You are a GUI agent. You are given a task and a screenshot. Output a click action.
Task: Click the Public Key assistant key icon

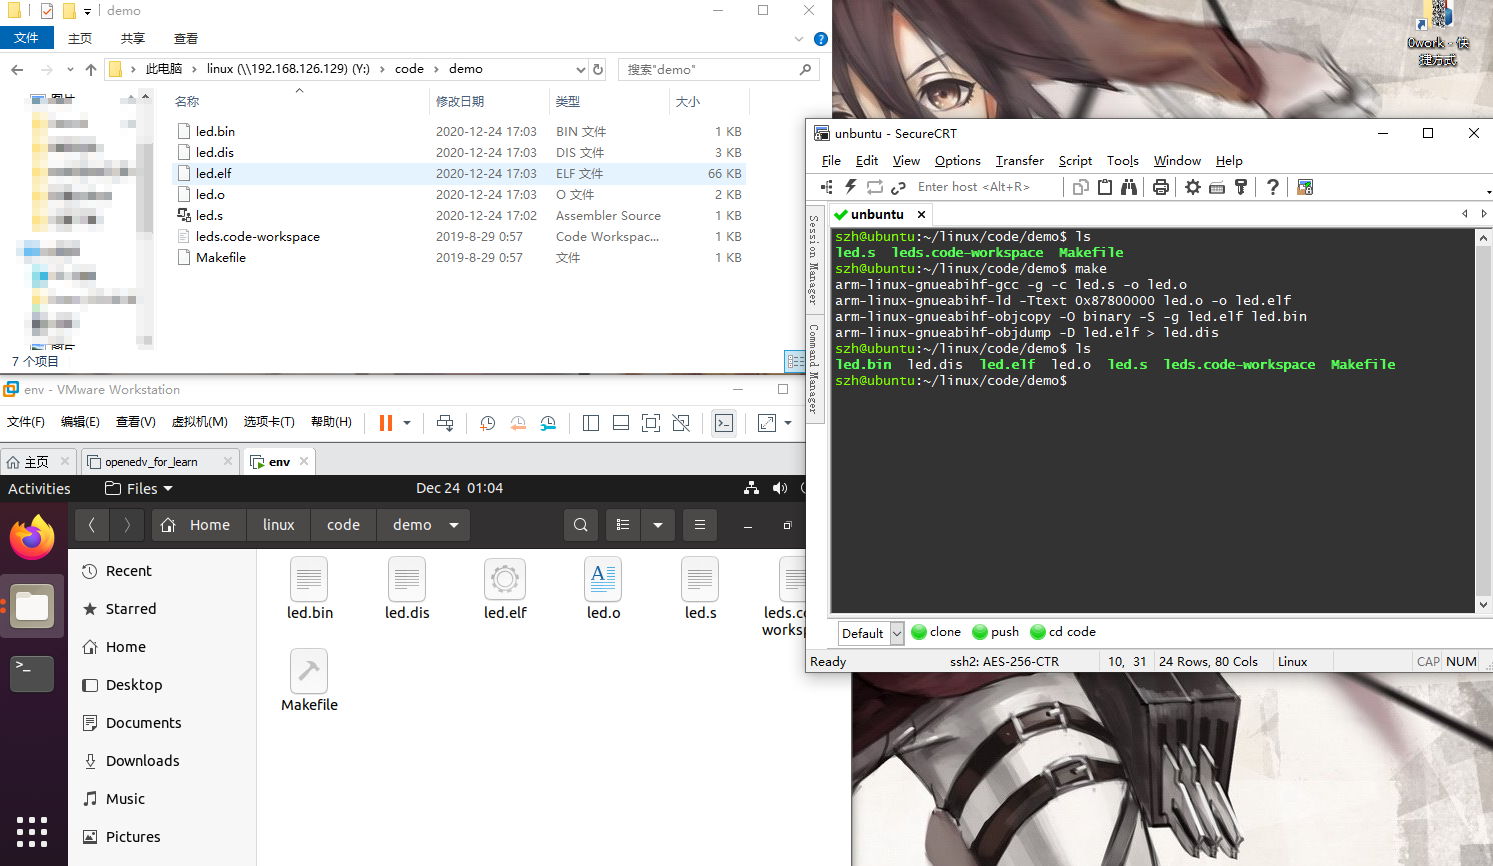pyautogui.click(x=1241, y=187)
